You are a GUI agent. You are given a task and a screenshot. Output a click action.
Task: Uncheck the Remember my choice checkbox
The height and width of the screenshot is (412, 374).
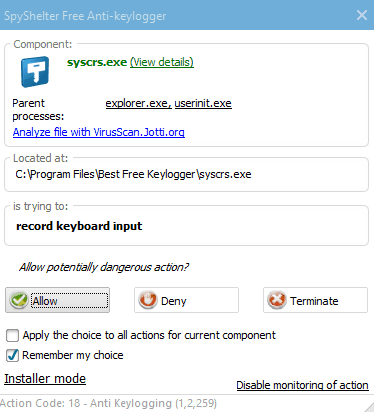click(12, 355)
